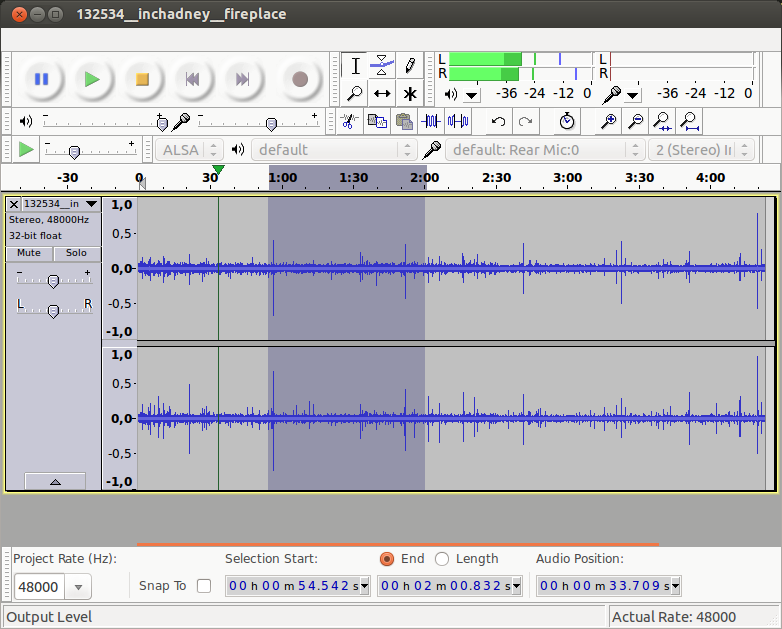Screen dimensions: 782x629
Task: Open the Sync-Lock clock tool
Action: point(567,121)
